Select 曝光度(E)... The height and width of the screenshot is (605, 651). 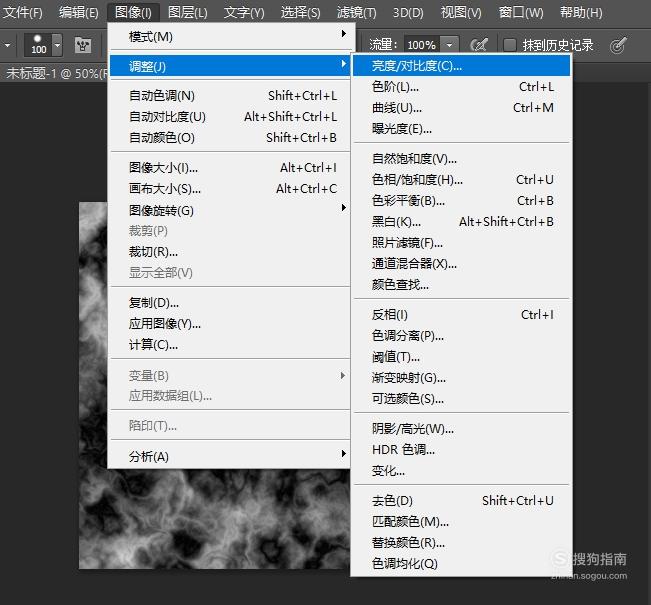point(461,129)
